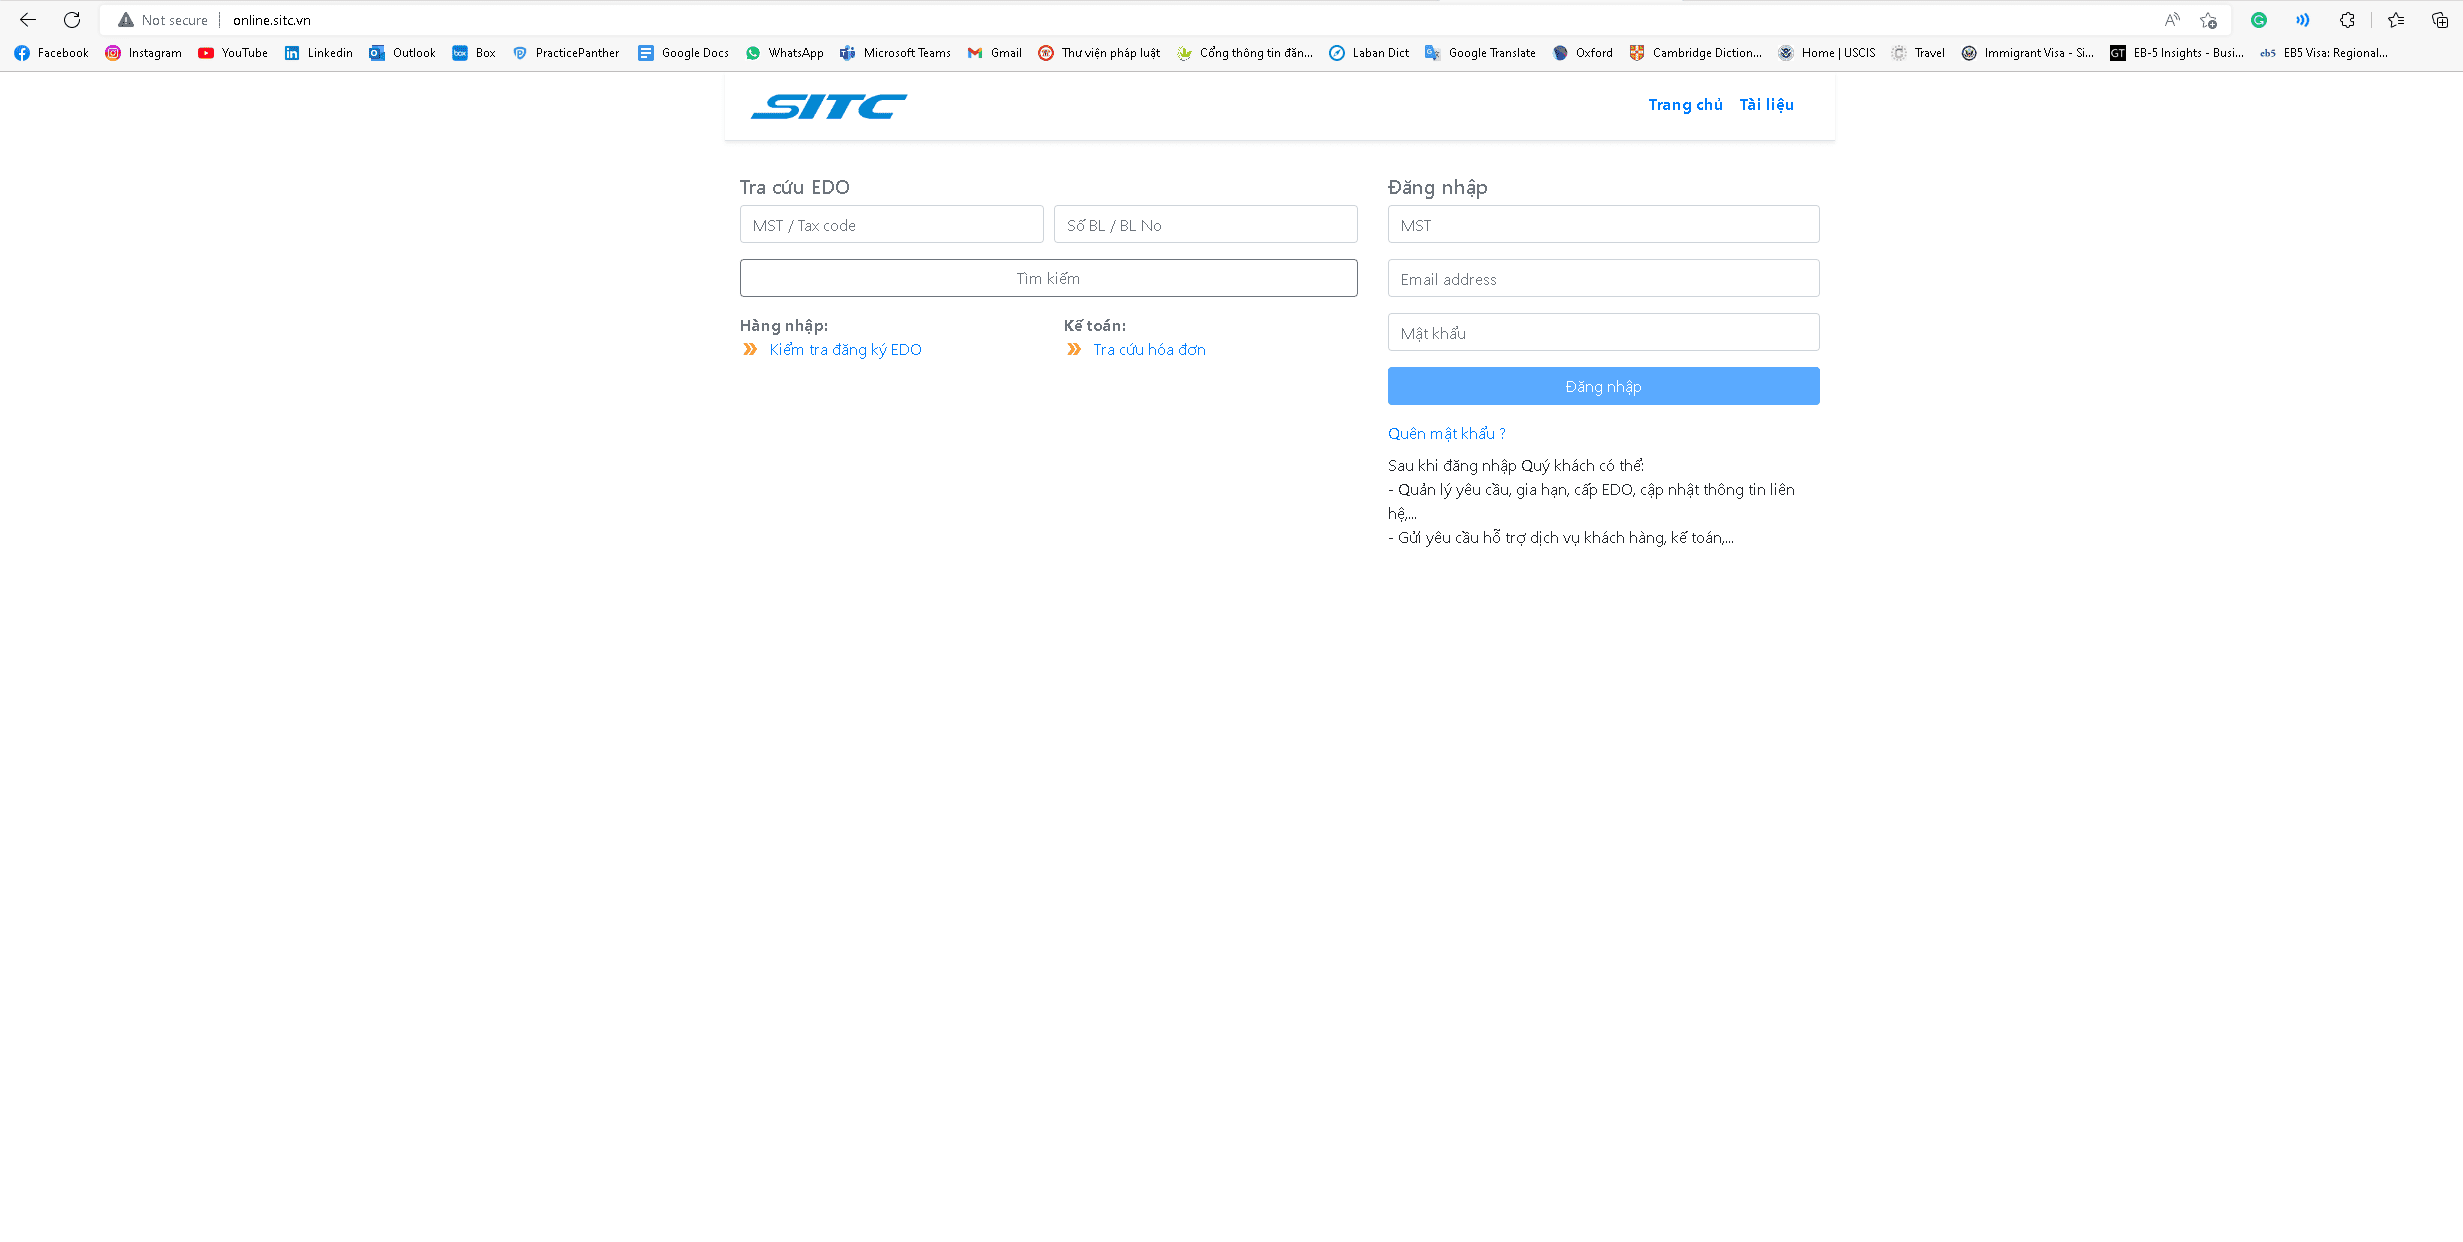Open the Trang chủ menu item

pyautogui.click(x=1685, y=105)
